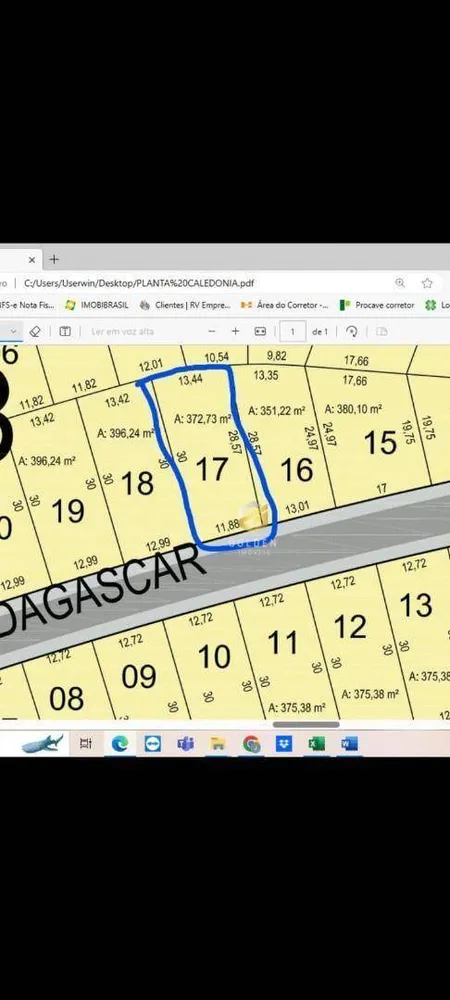This screenshot has height=1000, width=450.
Task: Click the DAGASCAR street name label
Action: pyautogui.click(x=102, y=591)
